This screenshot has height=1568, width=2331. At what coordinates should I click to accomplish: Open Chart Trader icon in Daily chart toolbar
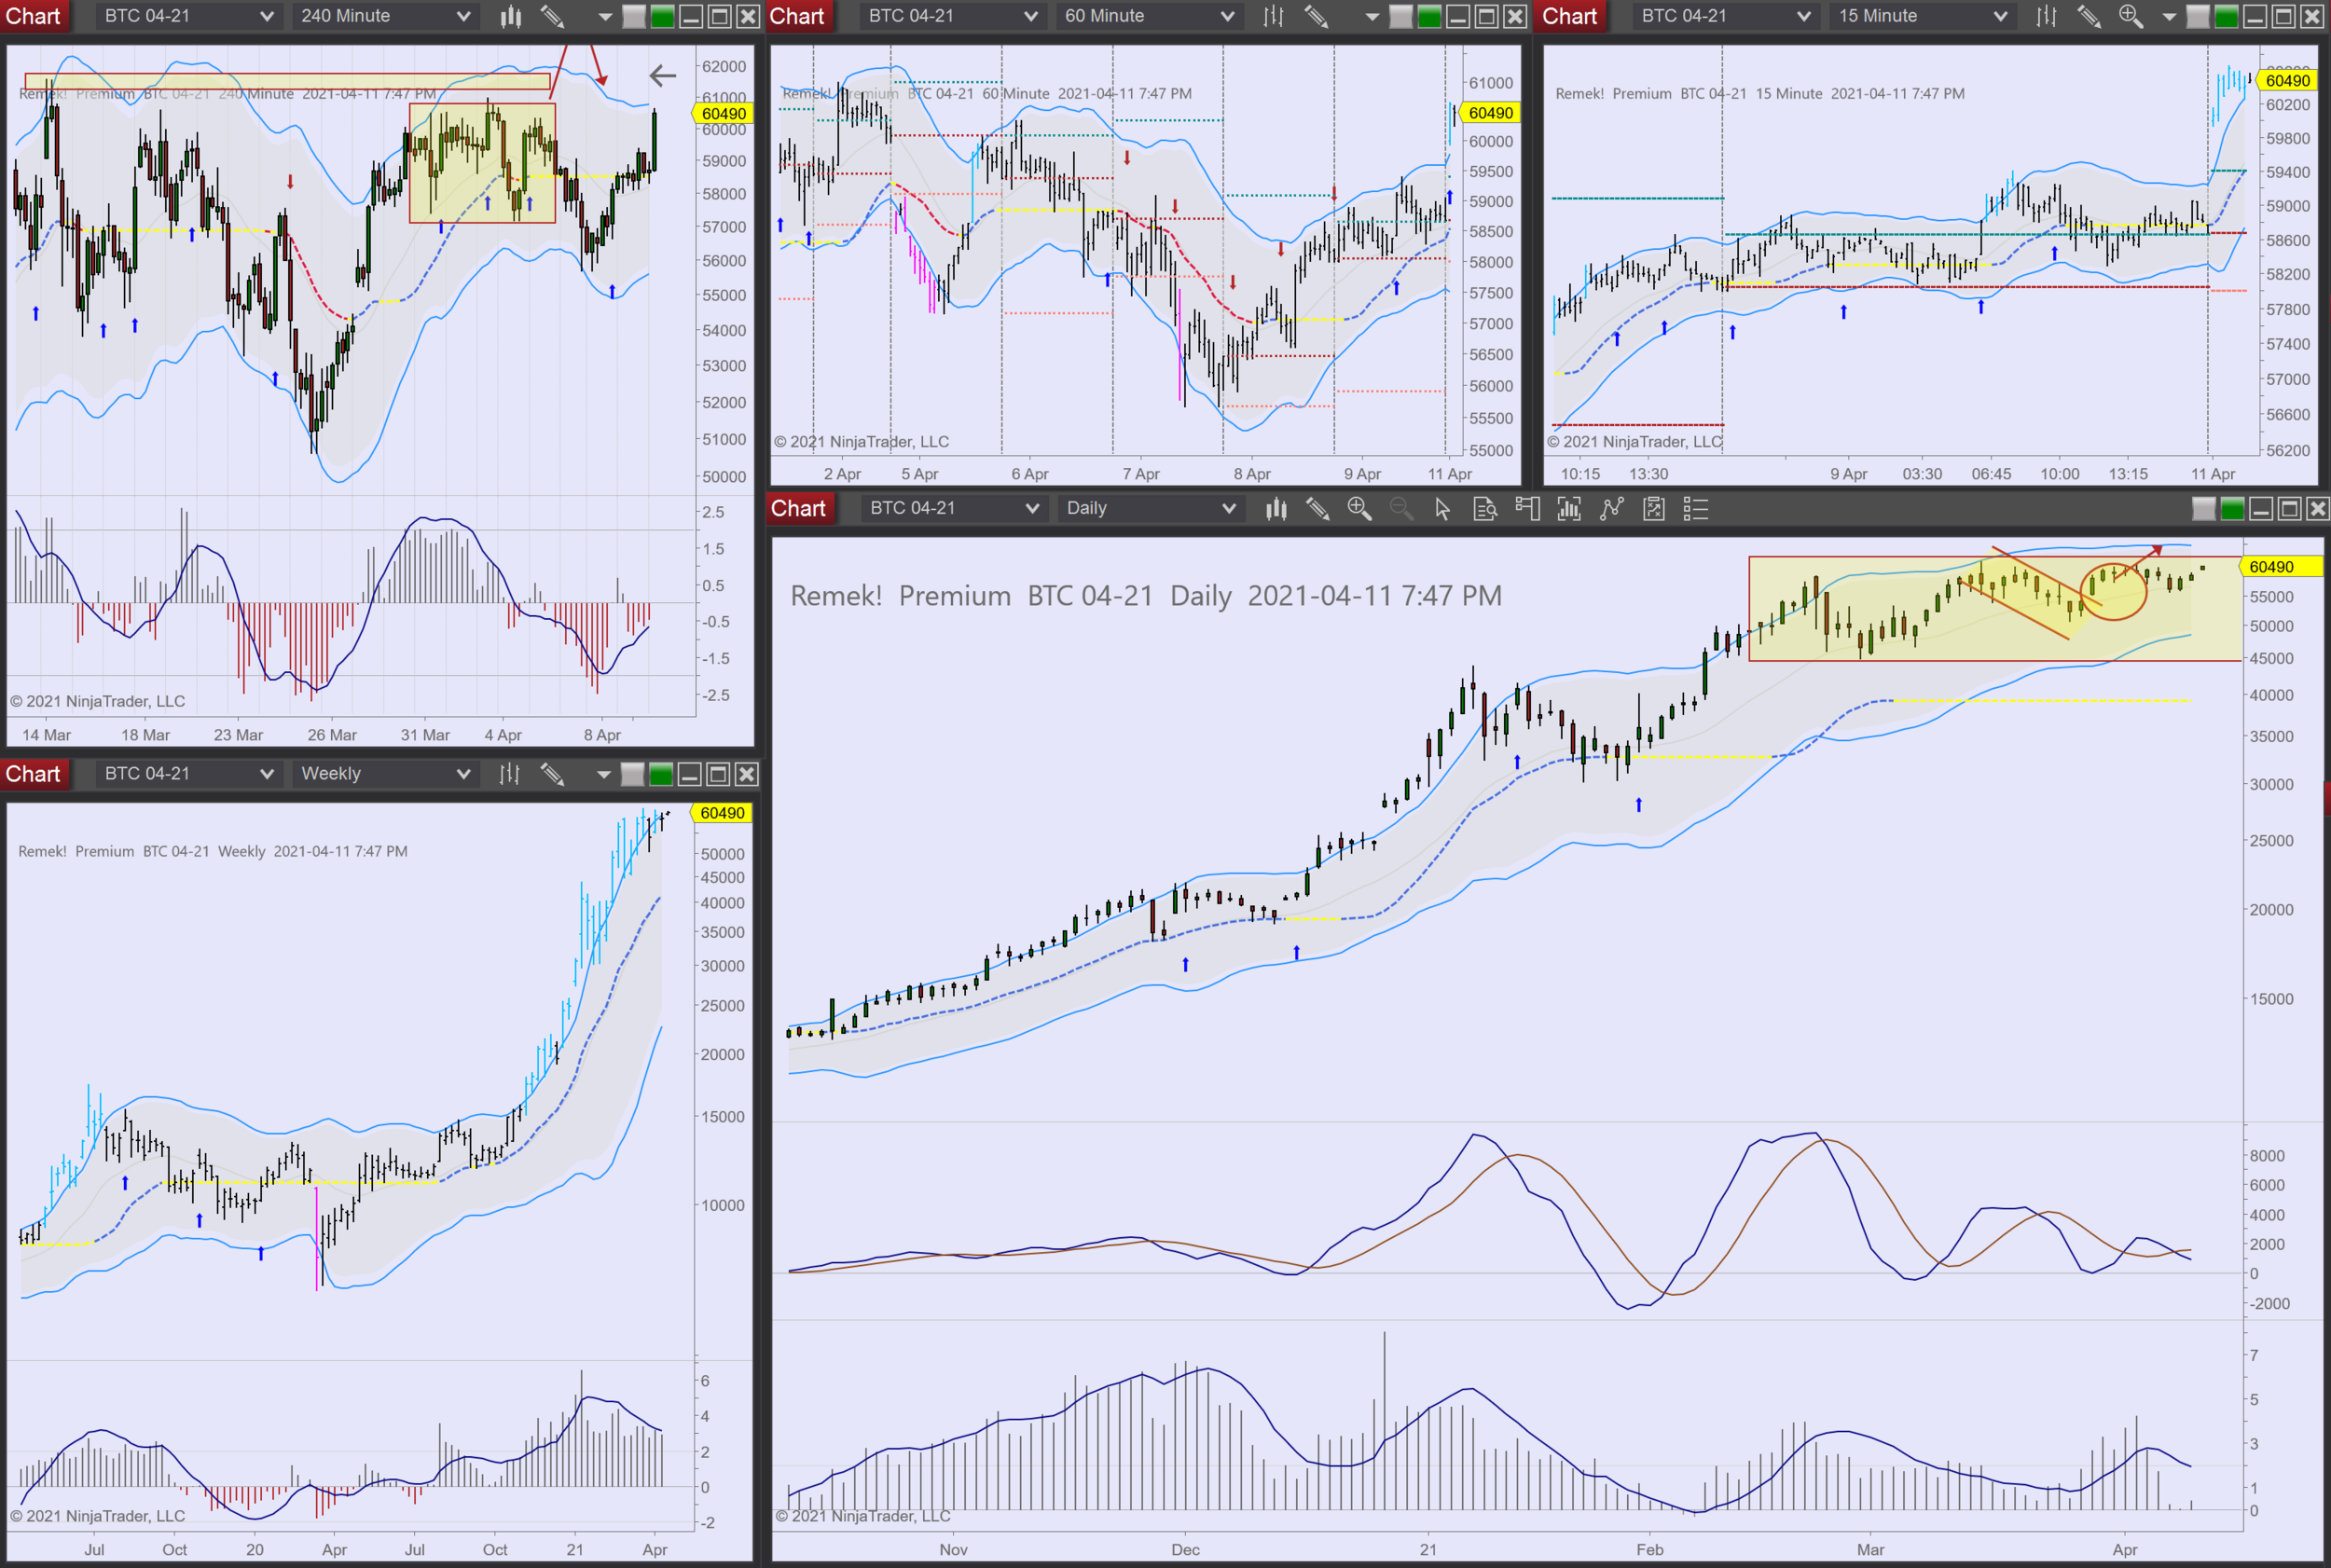pyautogui.click(x=1527, y=509)
